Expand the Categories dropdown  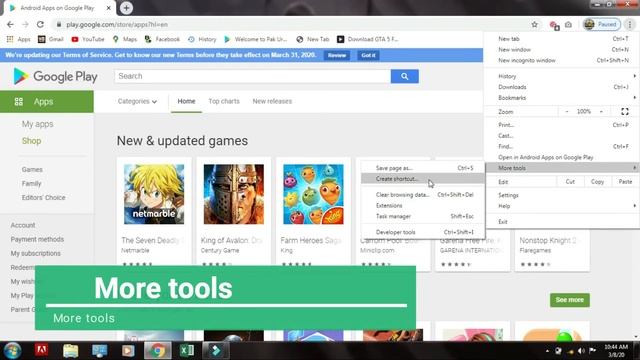137,101
